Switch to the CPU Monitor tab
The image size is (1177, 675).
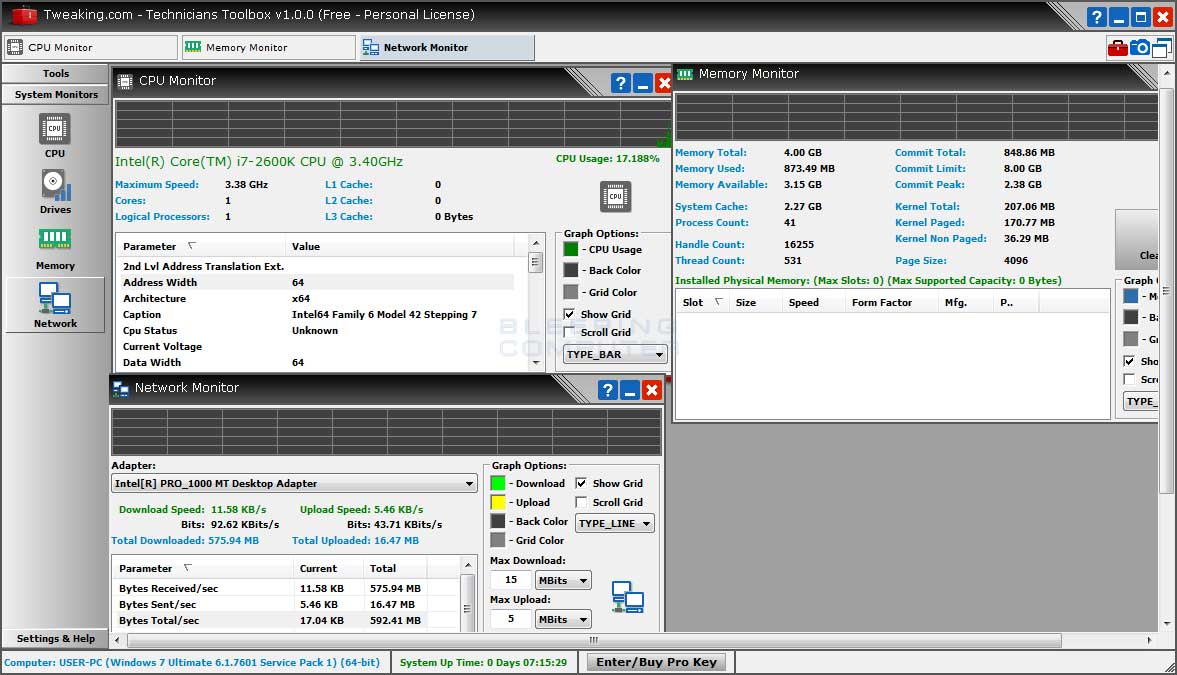92,47
